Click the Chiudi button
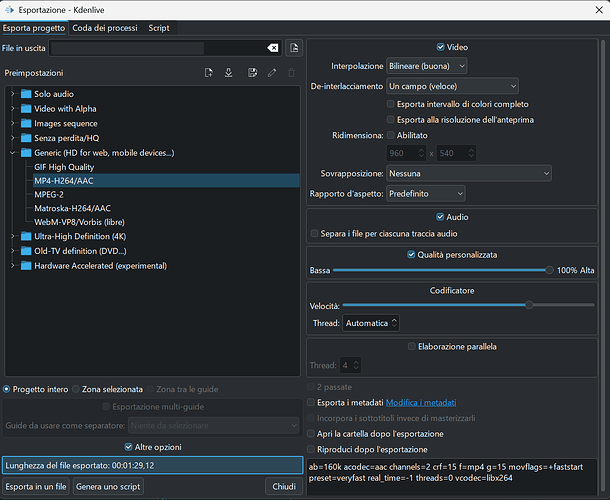 (x=284, y=486)
